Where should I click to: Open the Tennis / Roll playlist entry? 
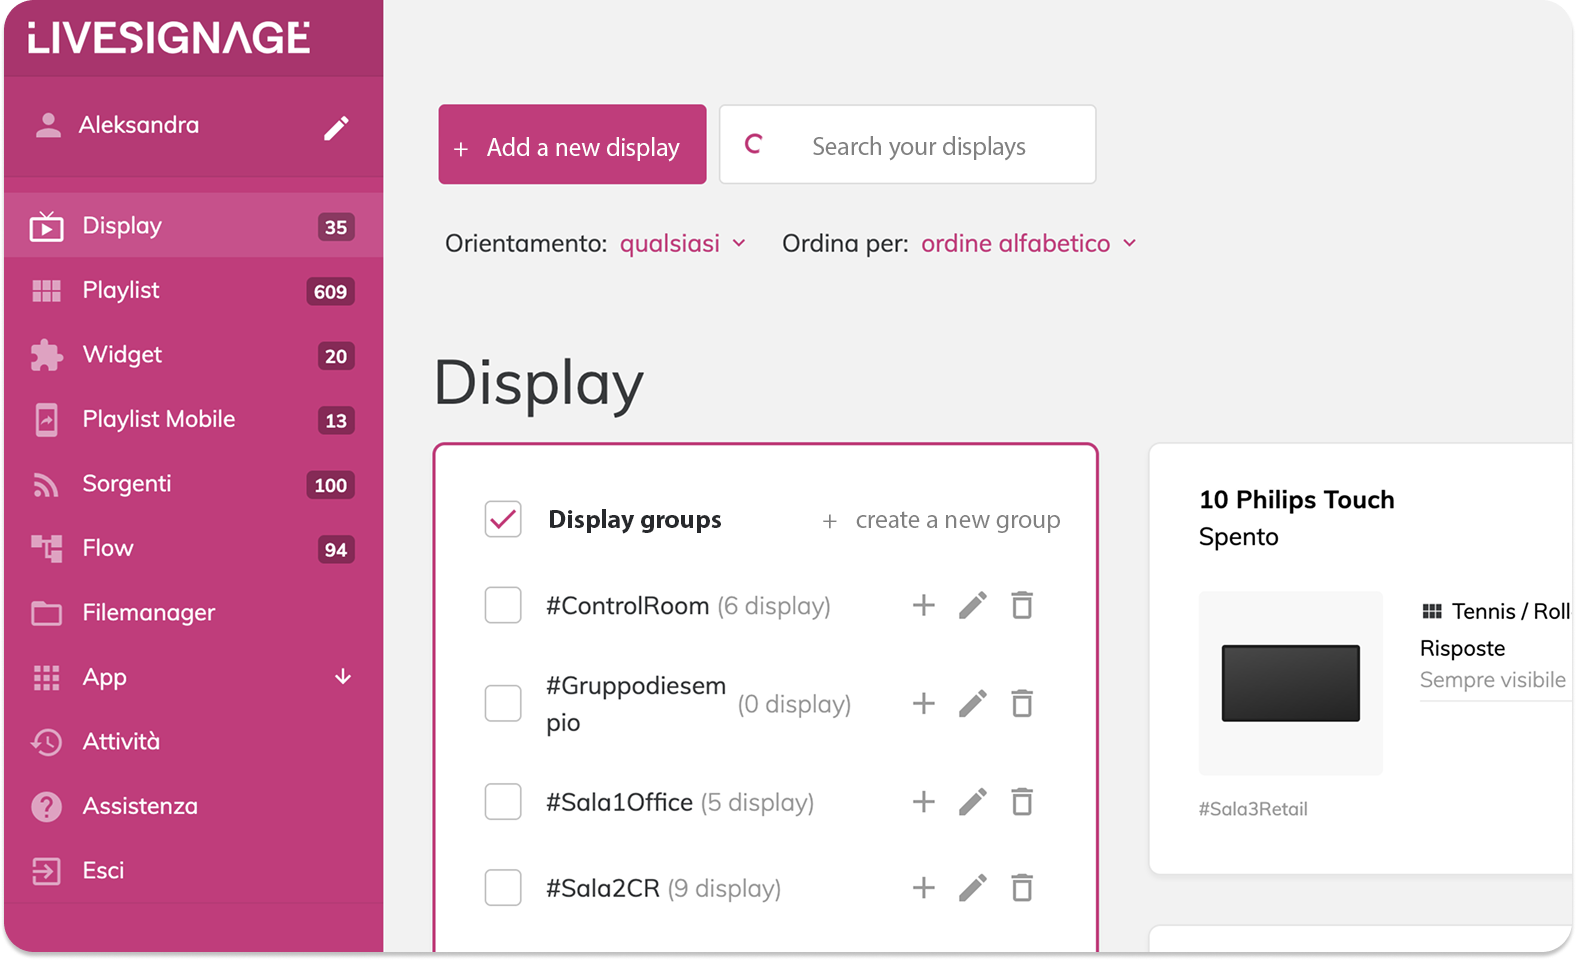click(x=1496, y=611)
